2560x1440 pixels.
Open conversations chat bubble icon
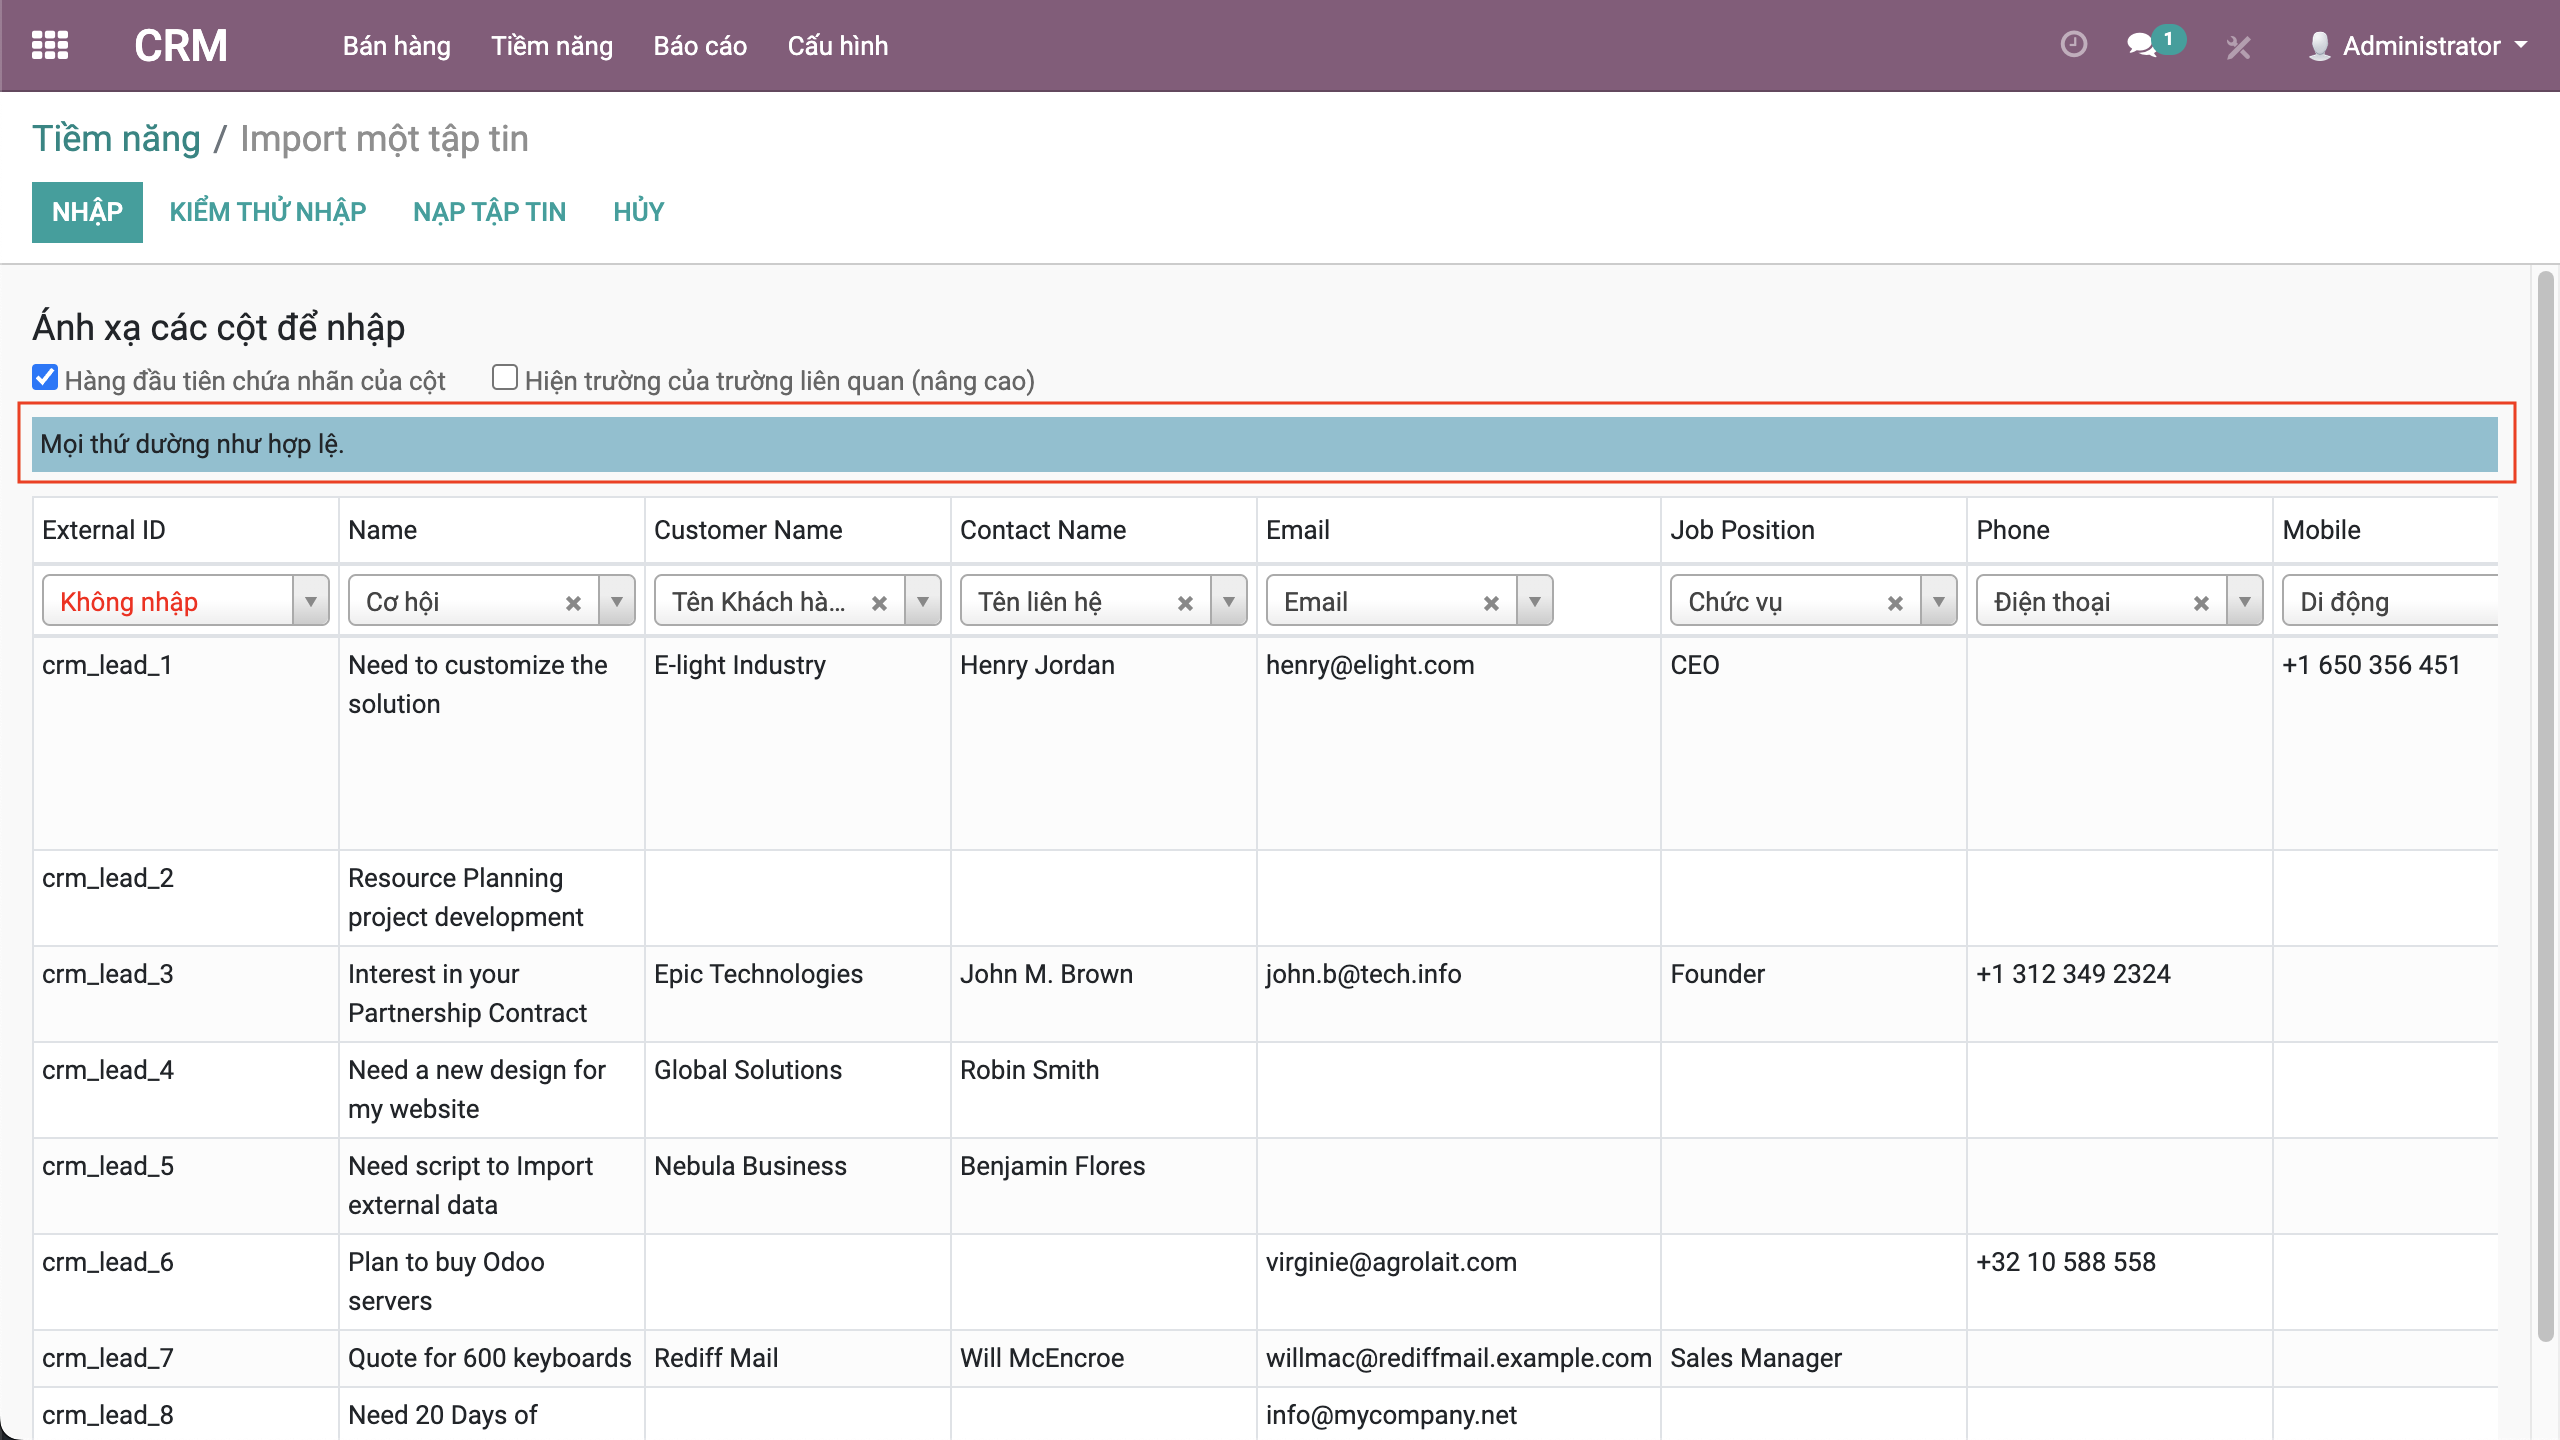pyautogui.click(x=2141, y=46)
